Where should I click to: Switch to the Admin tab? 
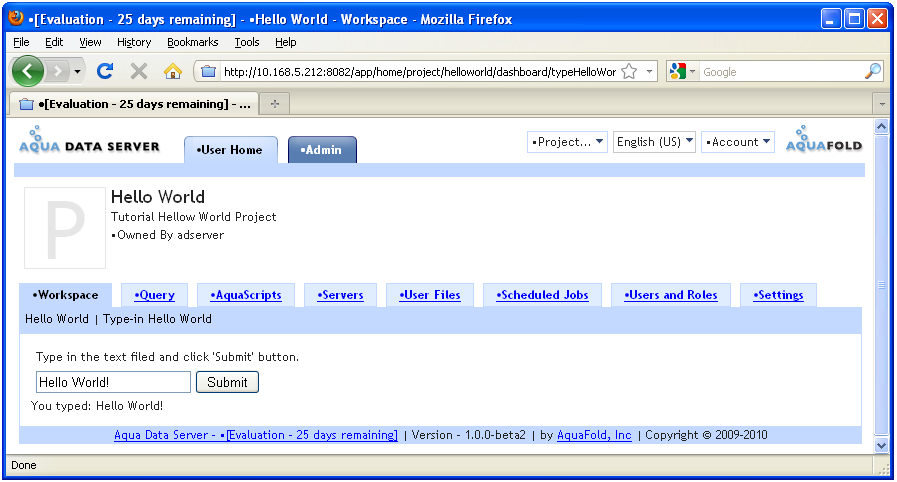click(x=322, y=150)
